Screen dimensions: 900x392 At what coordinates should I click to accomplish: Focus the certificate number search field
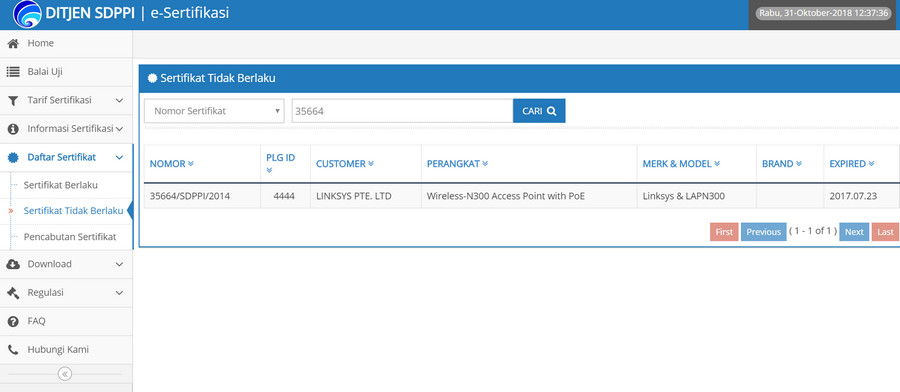(402, 111)
